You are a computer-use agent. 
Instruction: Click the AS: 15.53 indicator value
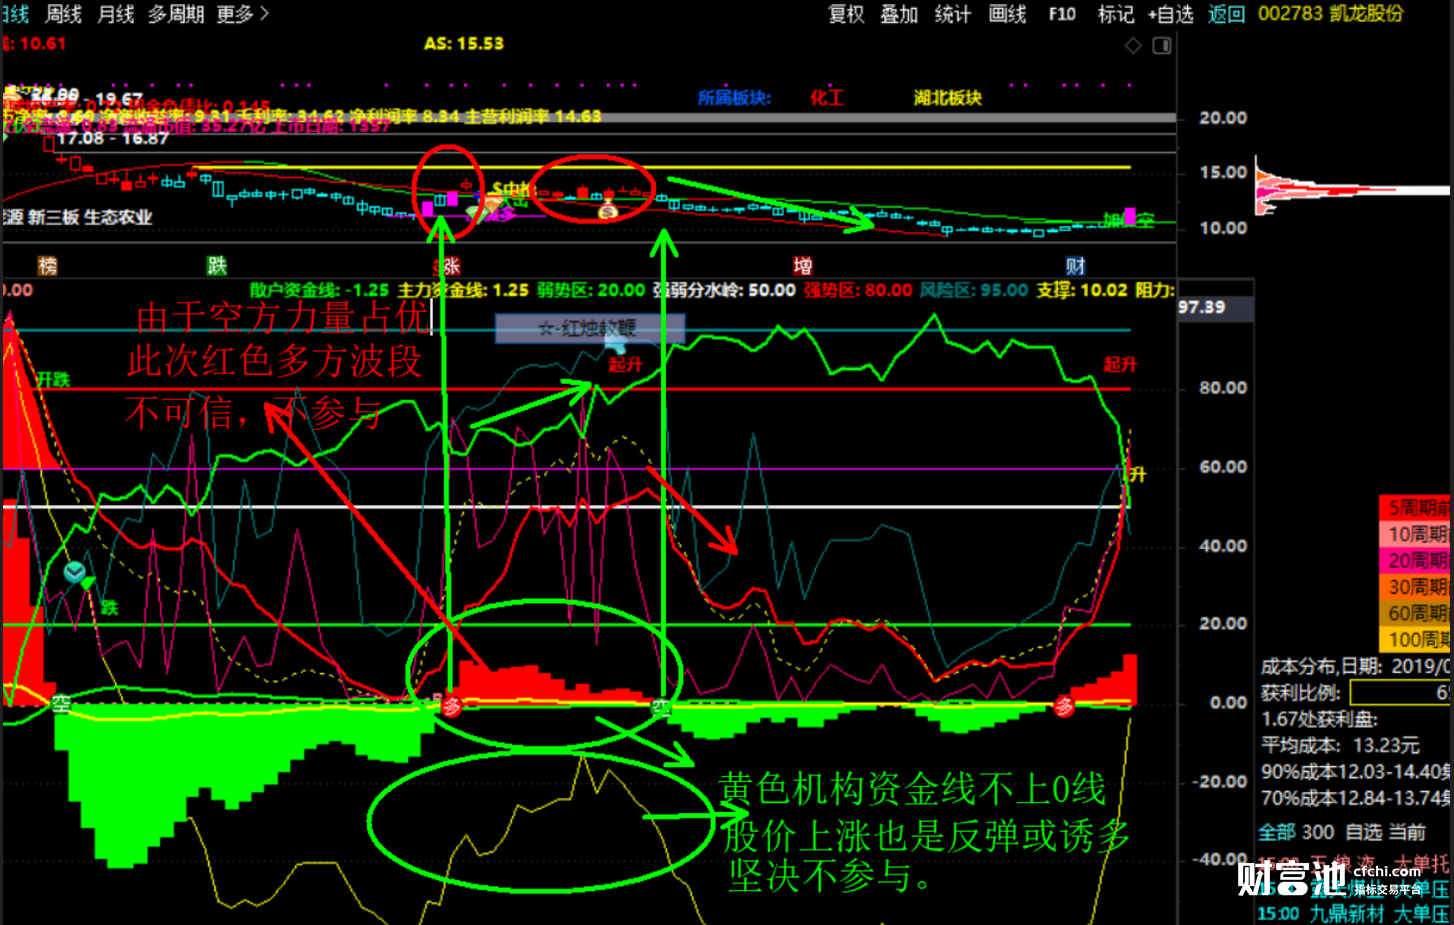pos(464,44)
